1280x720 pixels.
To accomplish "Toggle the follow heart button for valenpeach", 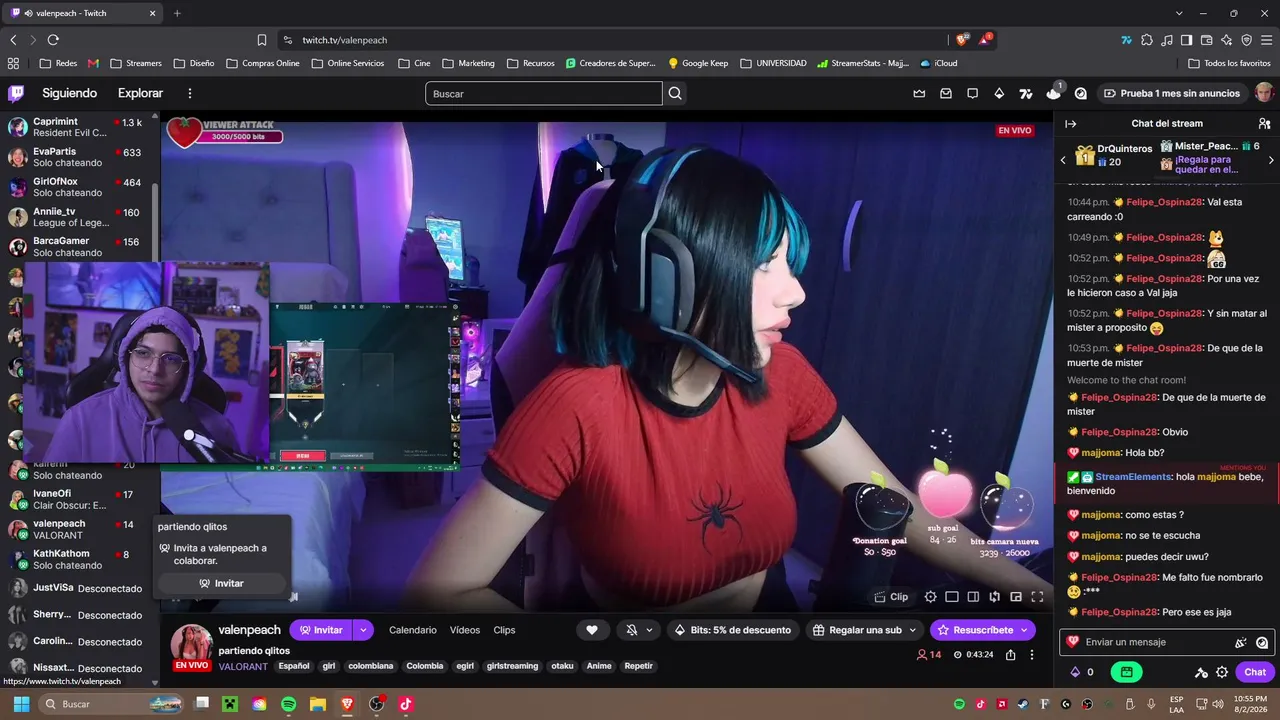I will [591, 630].
